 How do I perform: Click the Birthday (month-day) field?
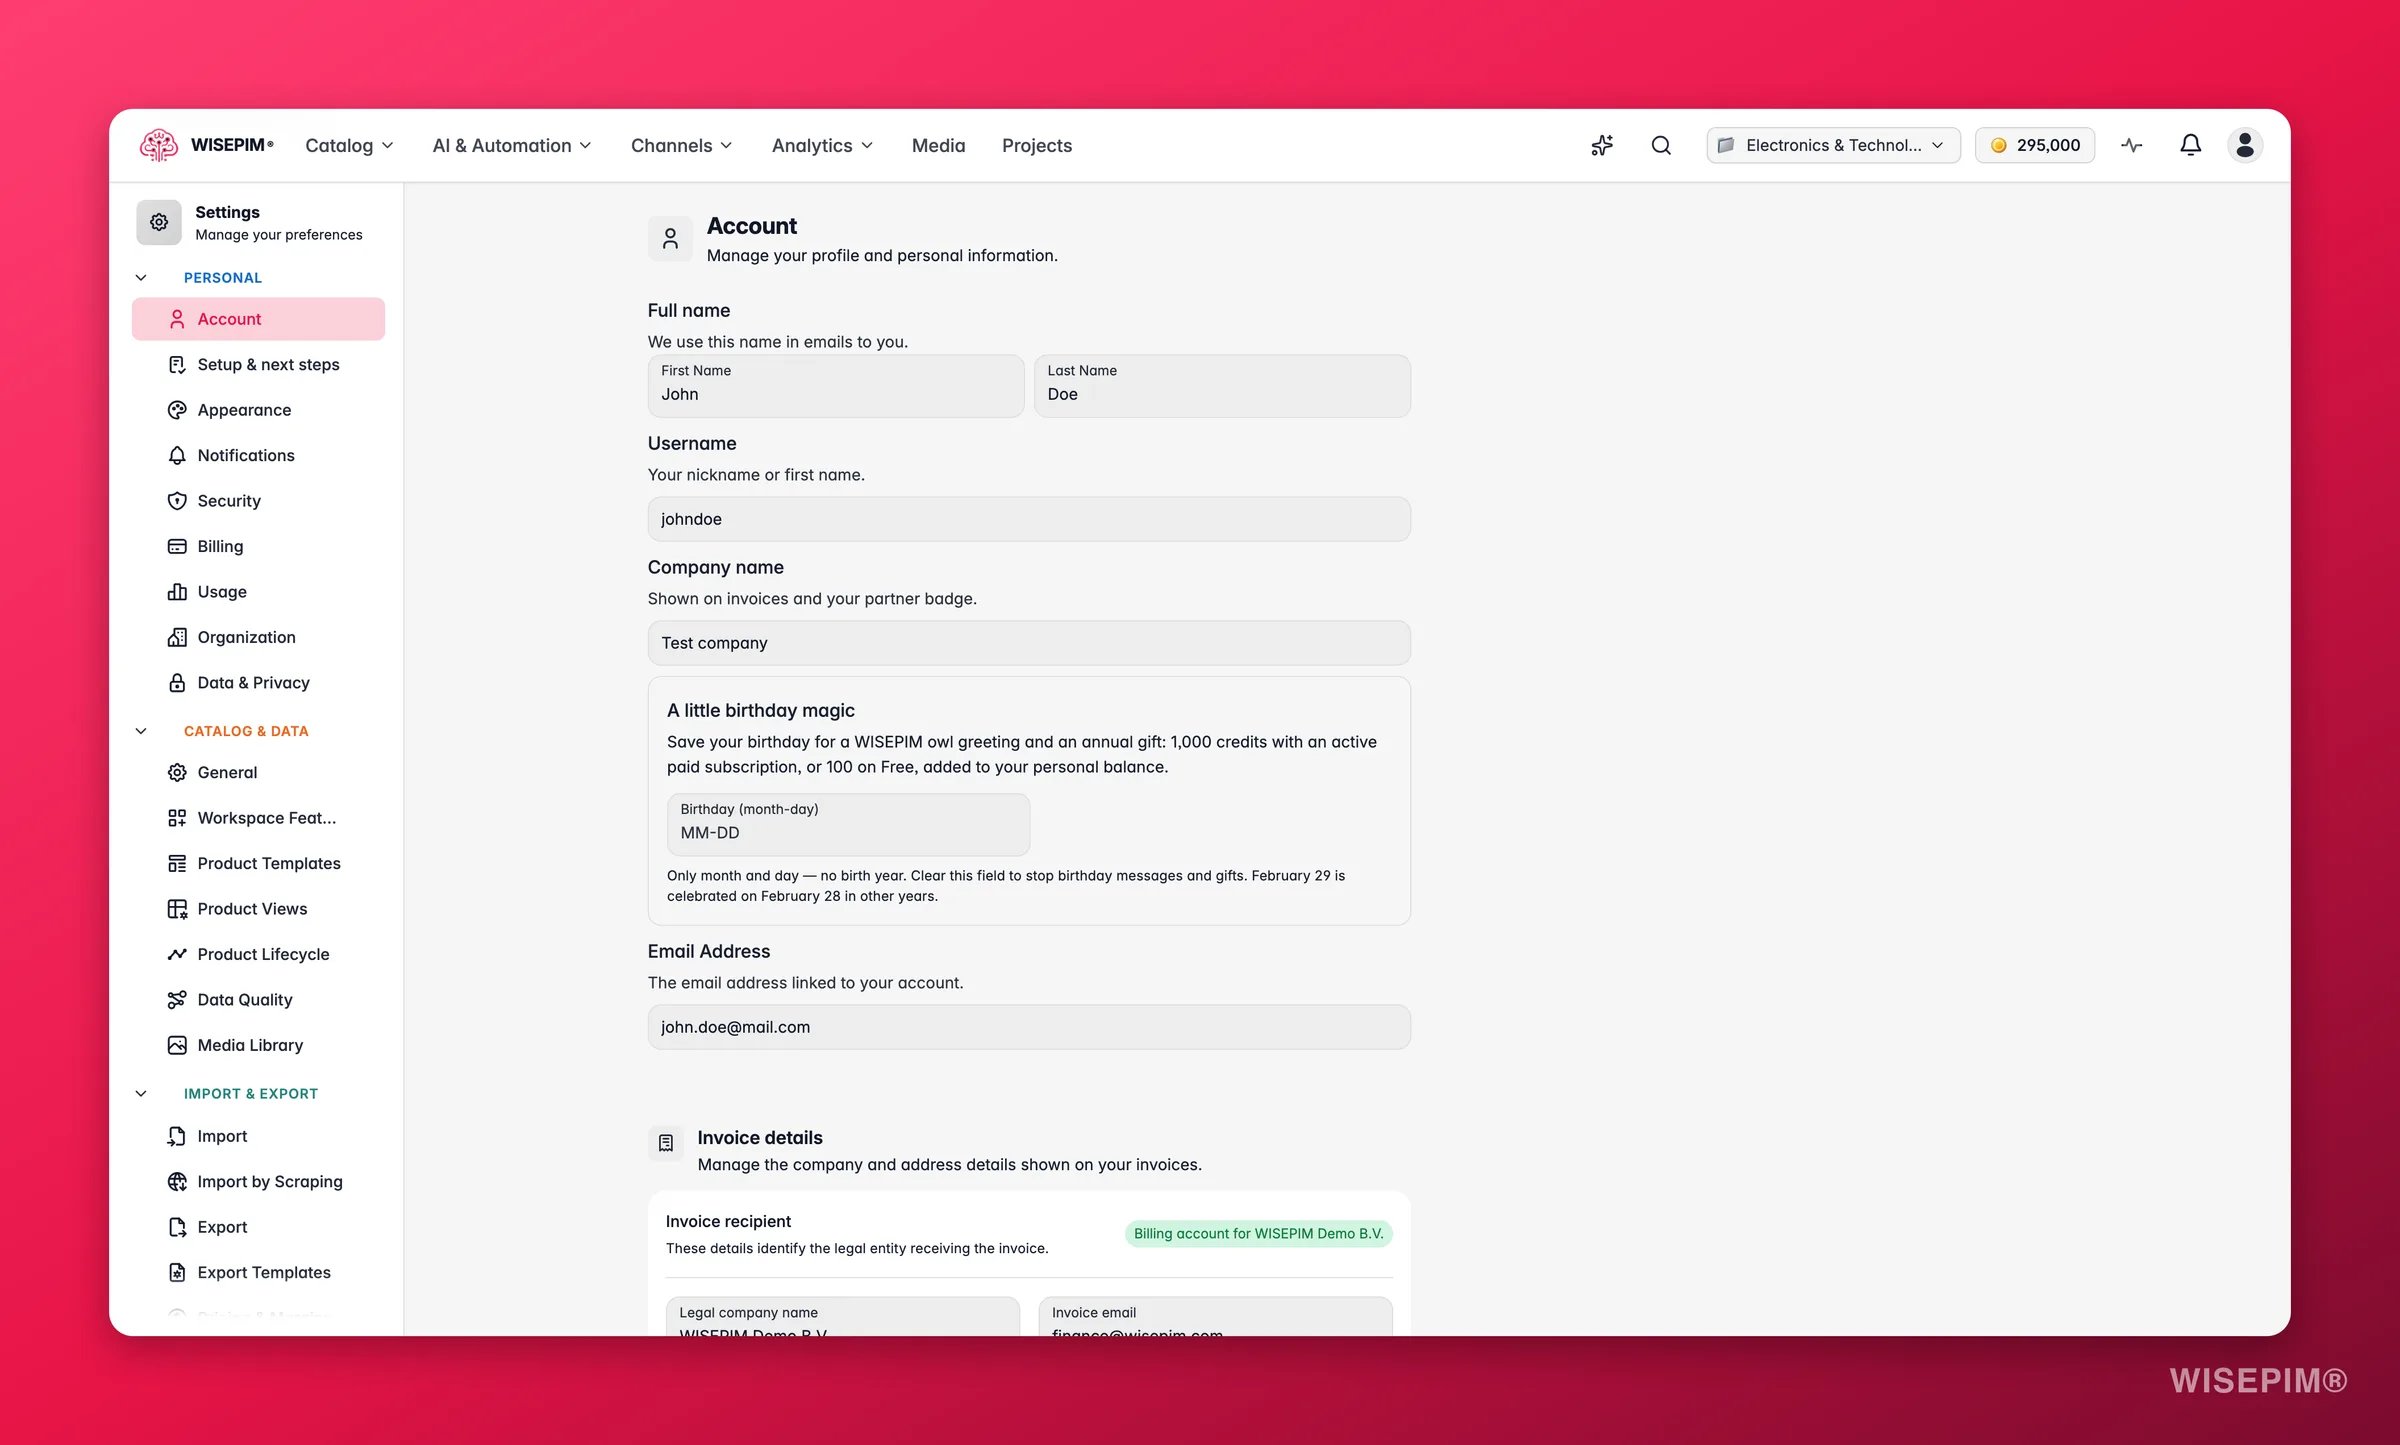click(848, 825)
